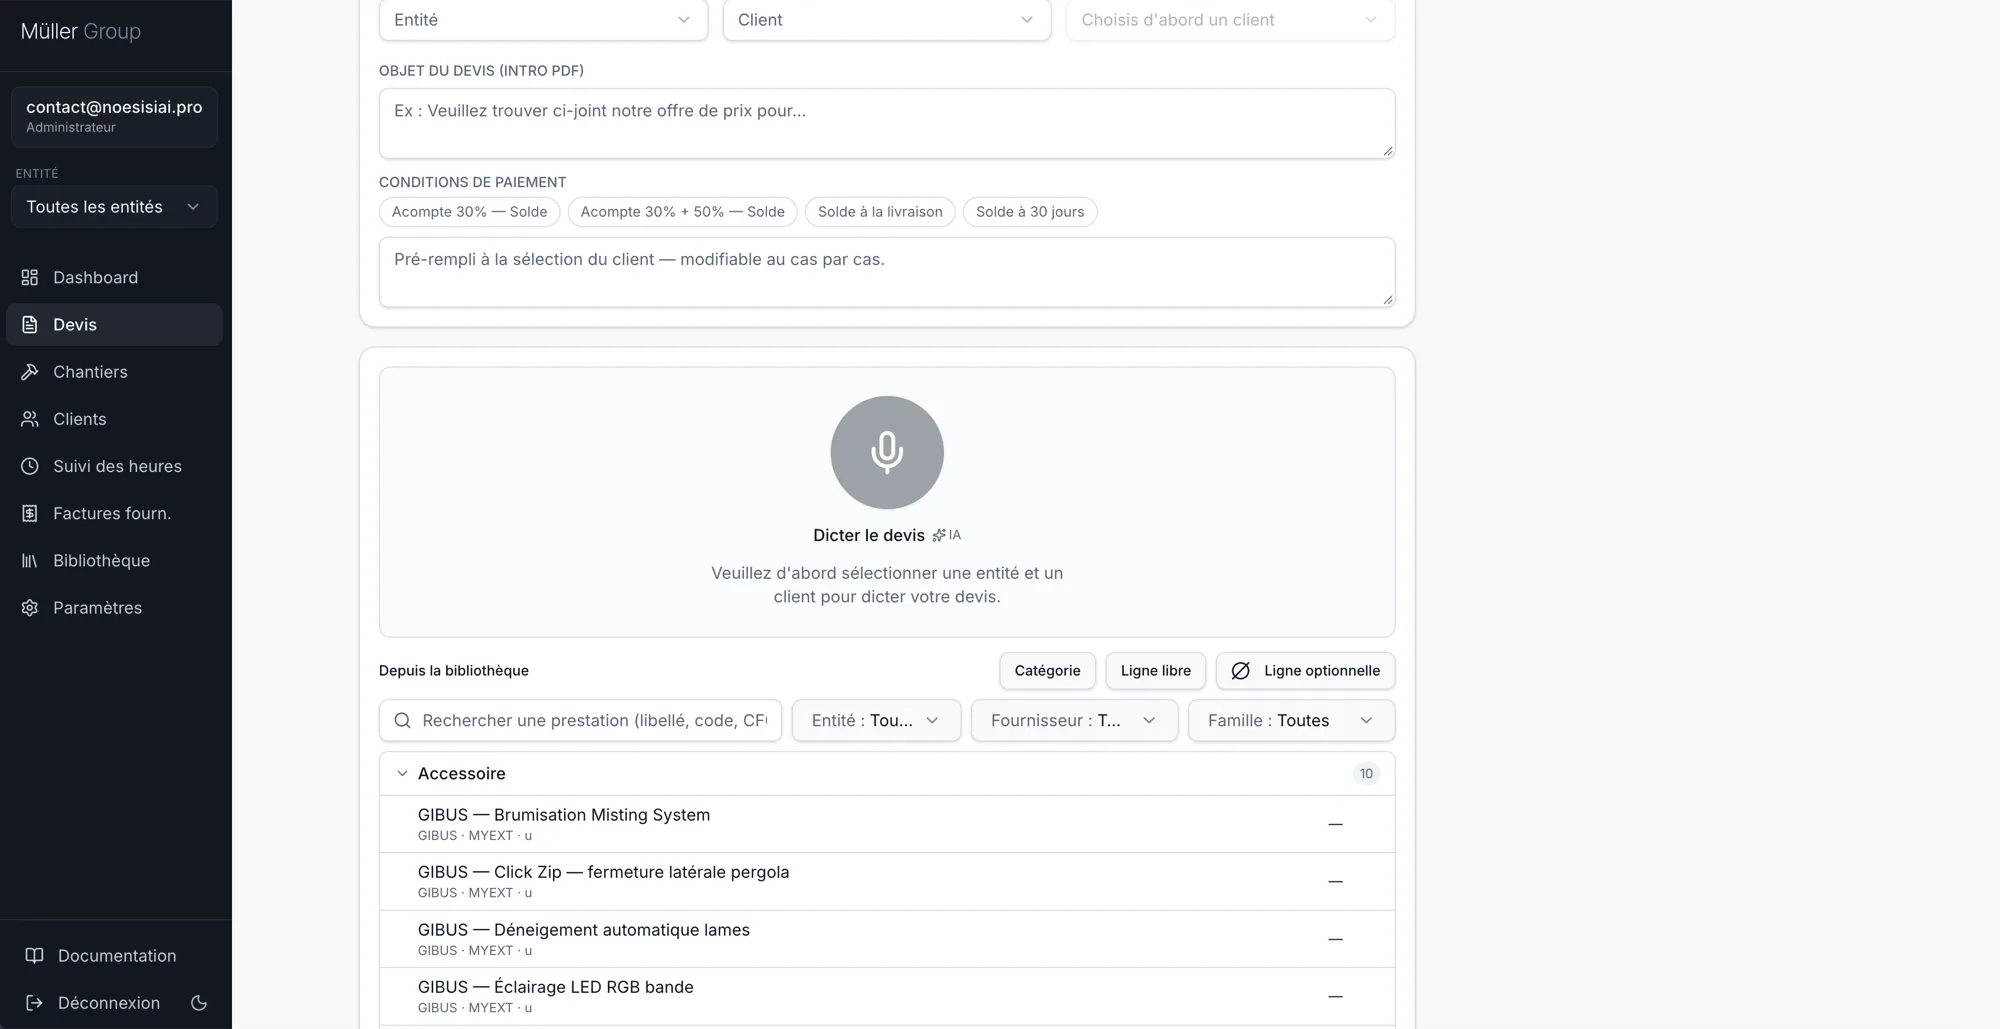The image size is (2000, 1029).
Task: Add a Ligne optionnelle
Action: pos(1305,670)
